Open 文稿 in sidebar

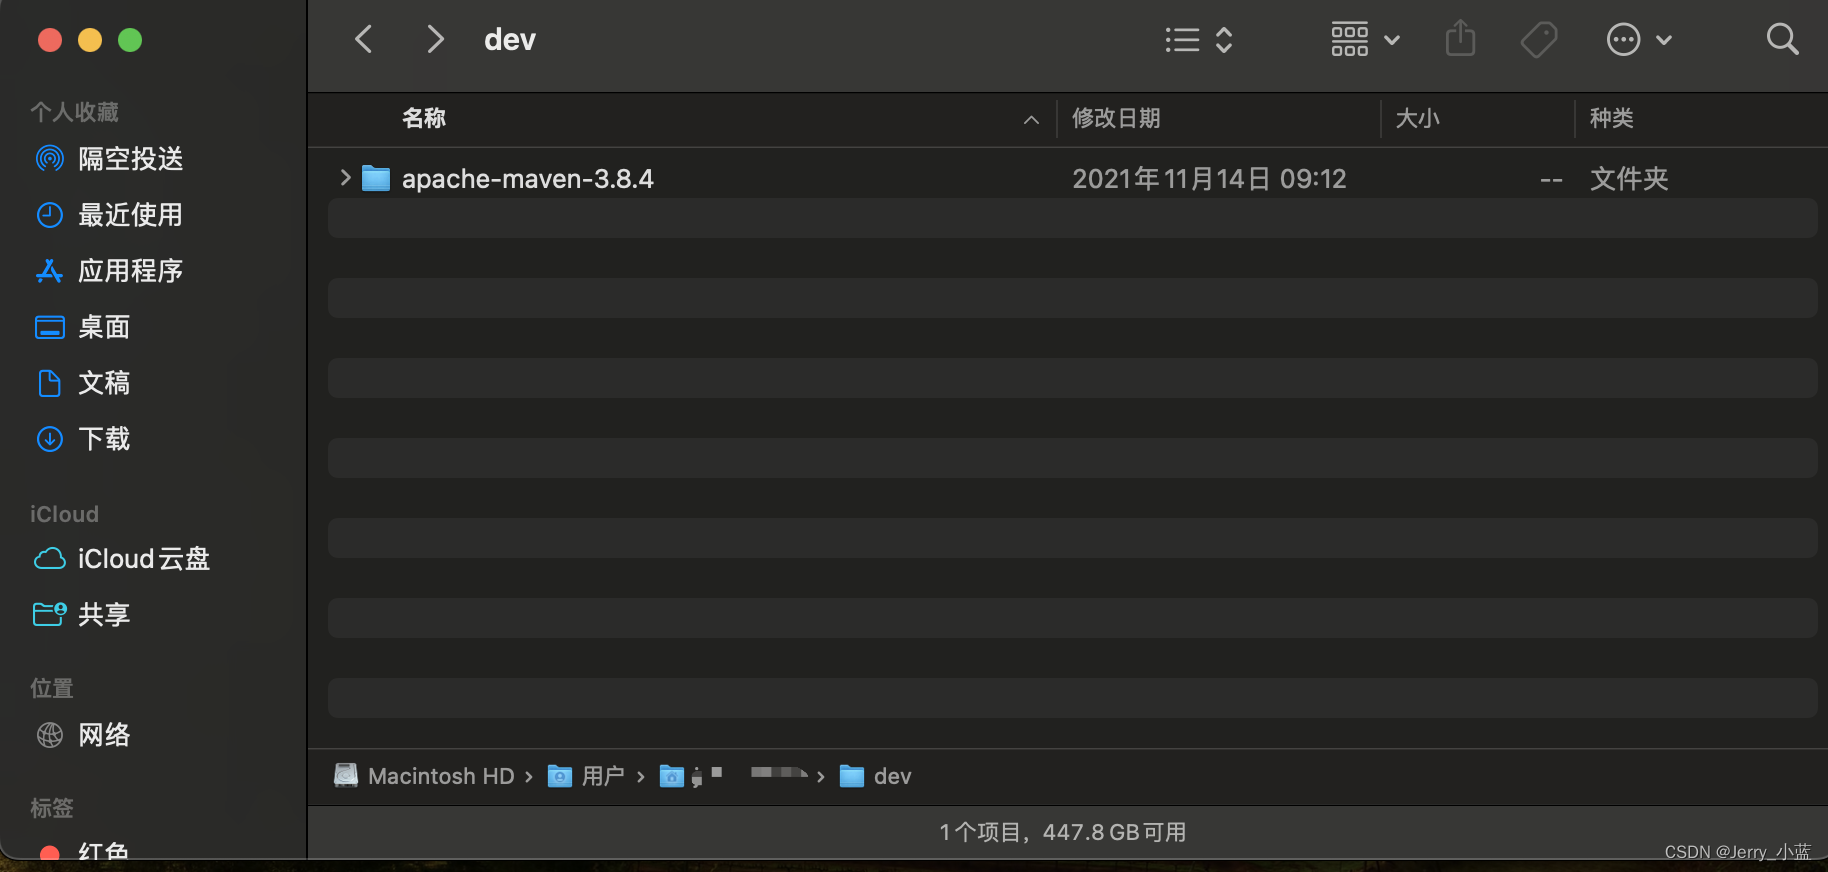point(83,383)
